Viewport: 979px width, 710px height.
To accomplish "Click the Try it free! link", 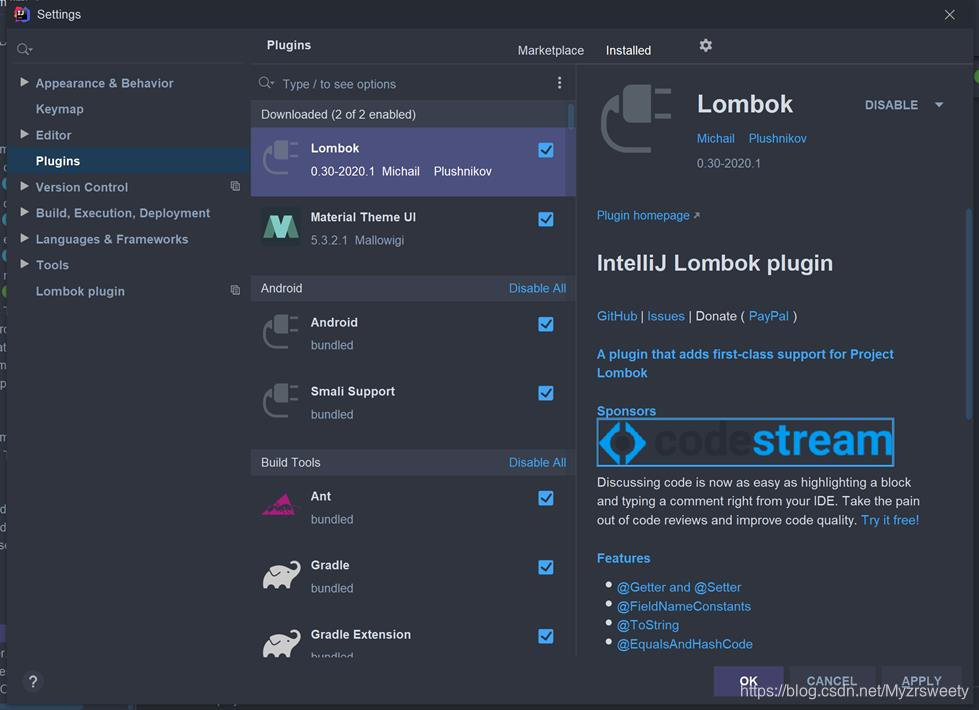I will click(x=890, y=520).
